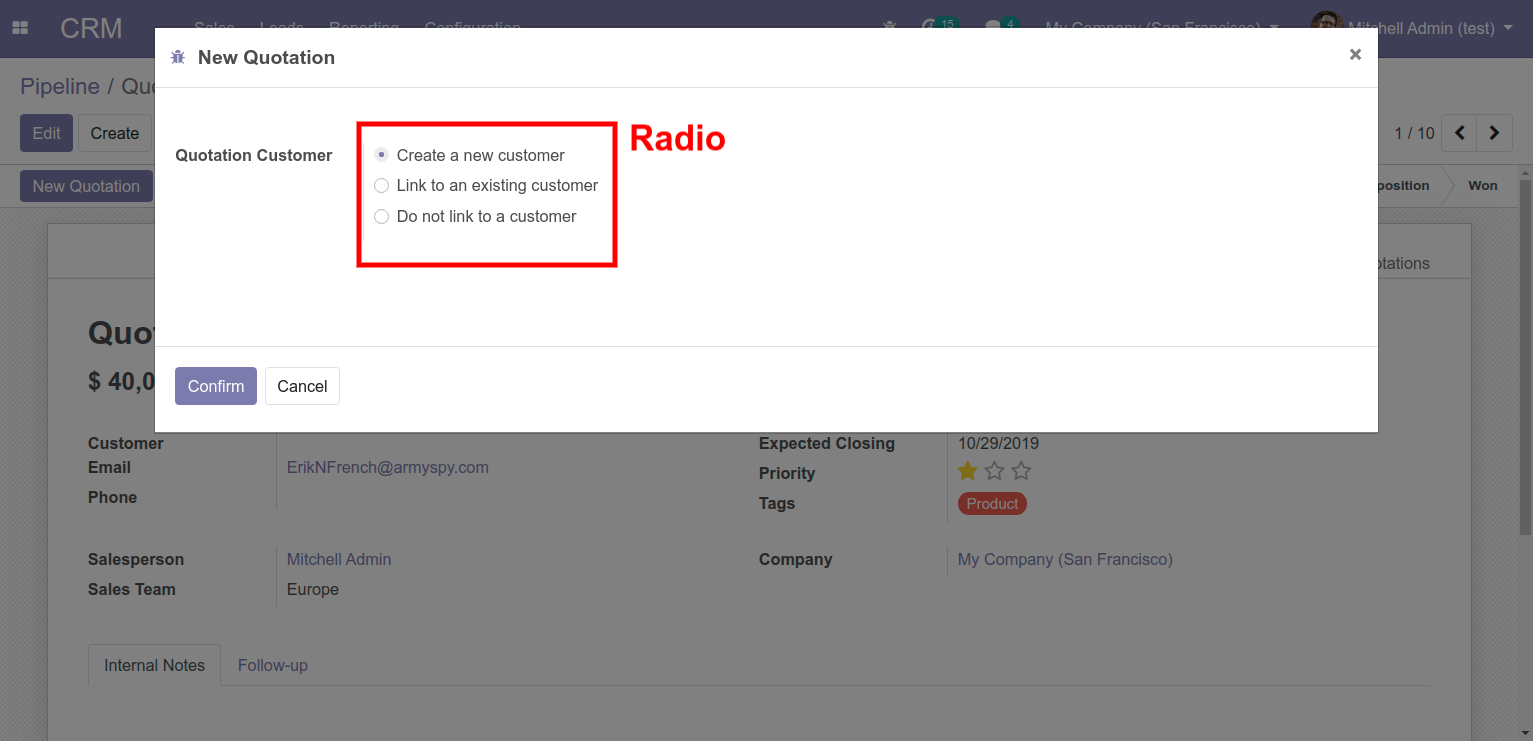Open the apps grid menu icon

click(x=20, y=28)
